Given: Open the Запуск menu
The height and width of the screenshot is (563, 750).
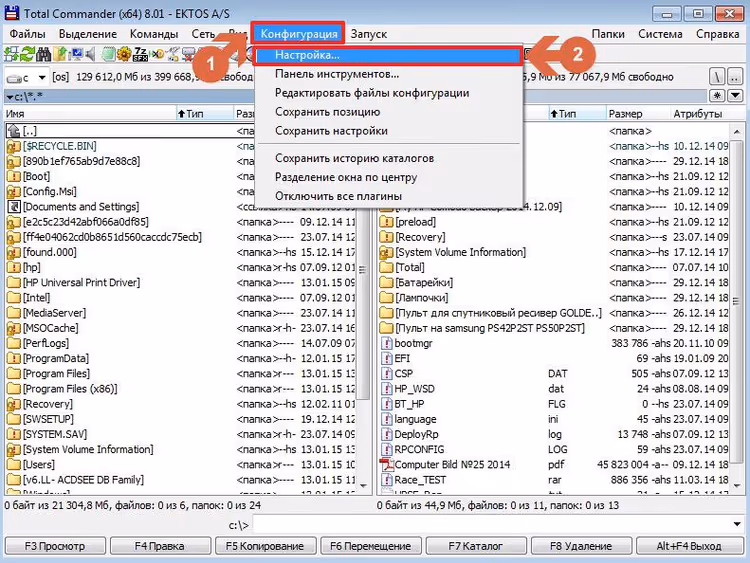Looking at the screenshot, I should tap(369, 34).
